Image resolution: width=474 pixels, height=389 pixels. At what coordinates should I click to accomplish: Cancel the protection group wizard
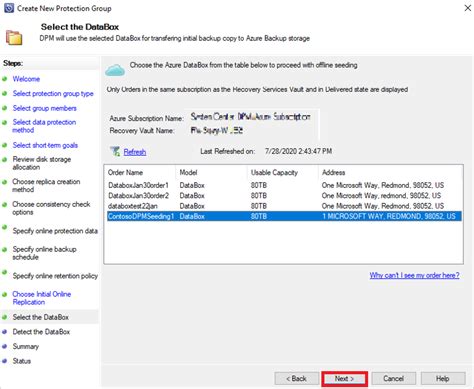pos(393,379)
